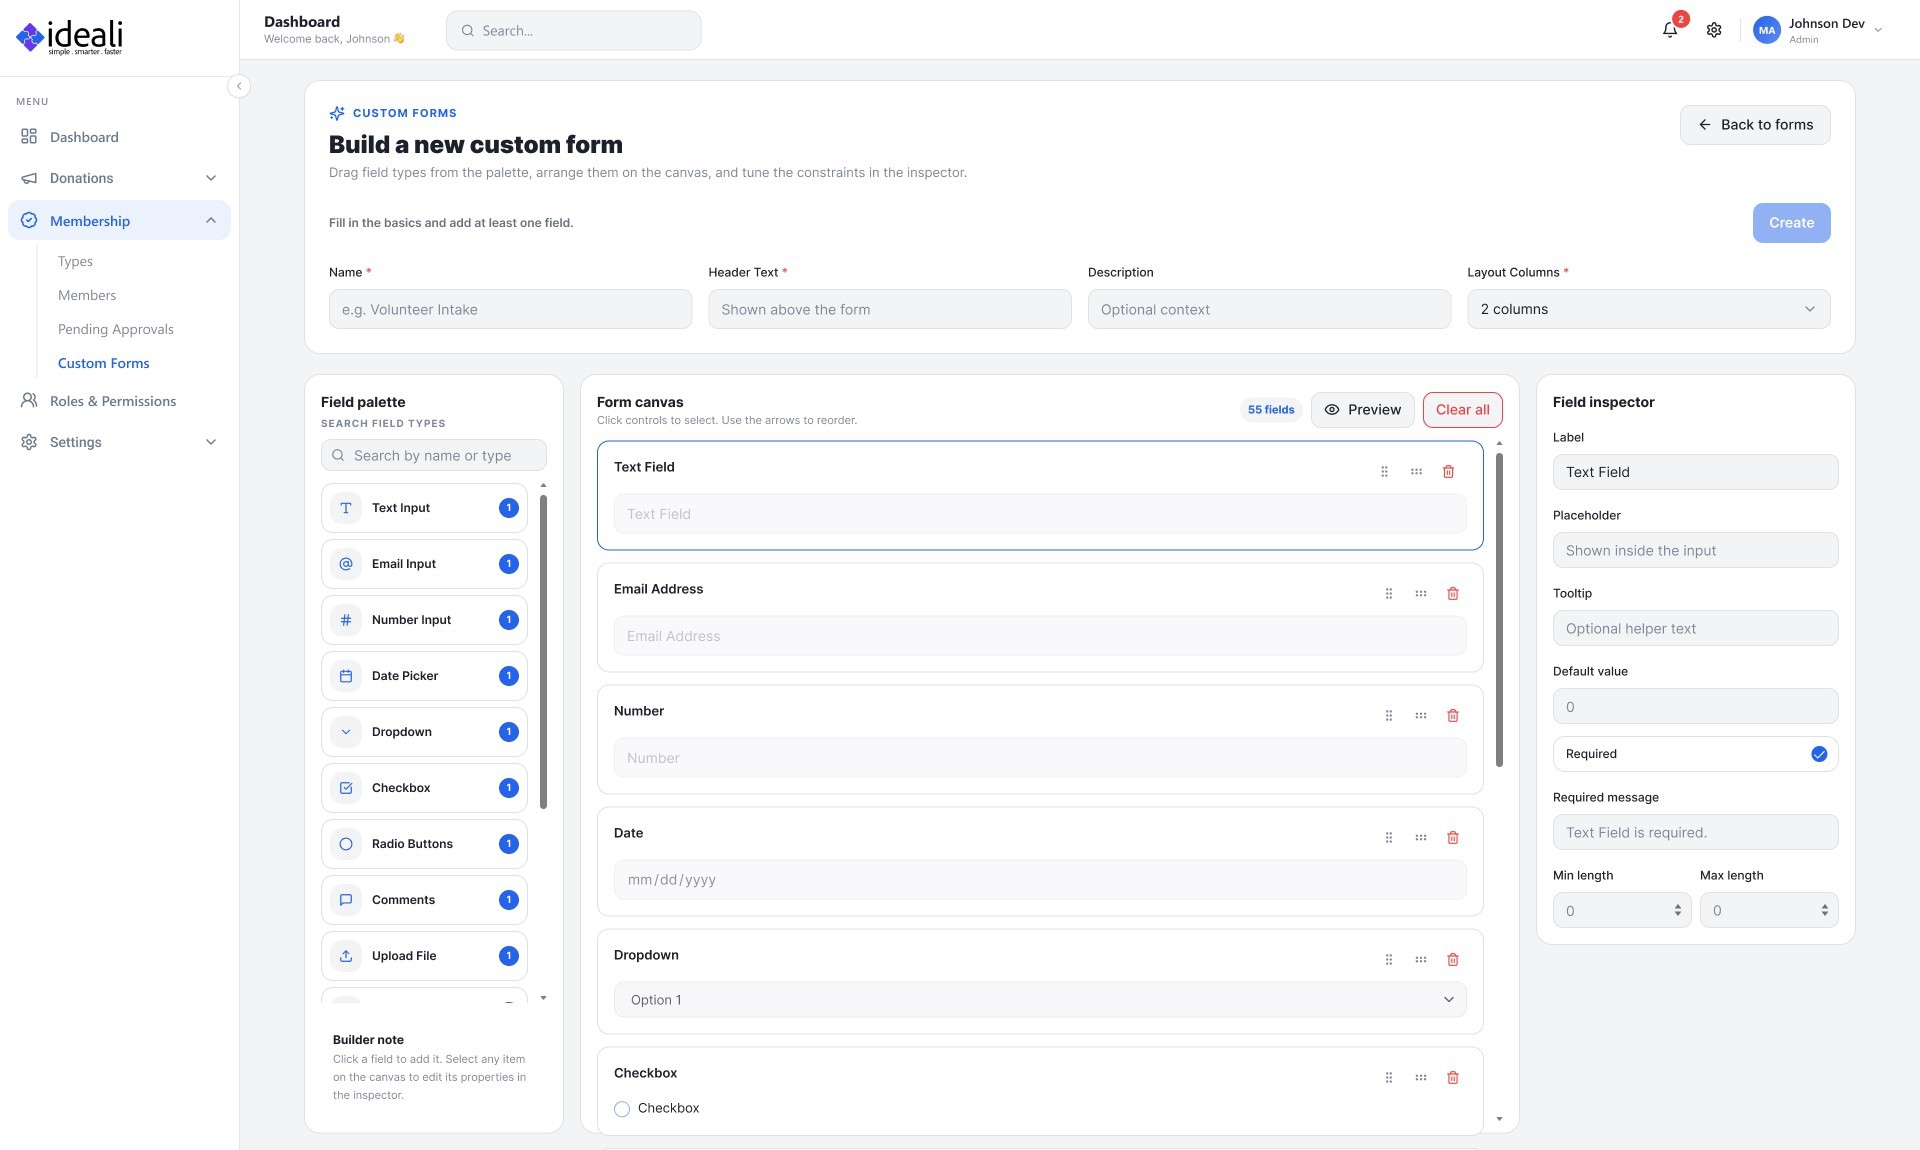Image resolution: width=1920 pixels, height=1150 pixels.
Task: Click the Number field horizontal grip icon
Action: tap(1421, 715)
